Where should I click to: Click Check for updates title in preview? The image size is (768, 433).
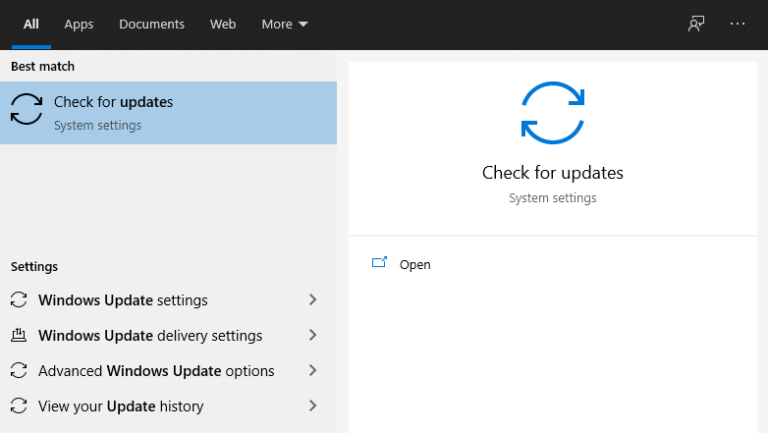(552, 173)
